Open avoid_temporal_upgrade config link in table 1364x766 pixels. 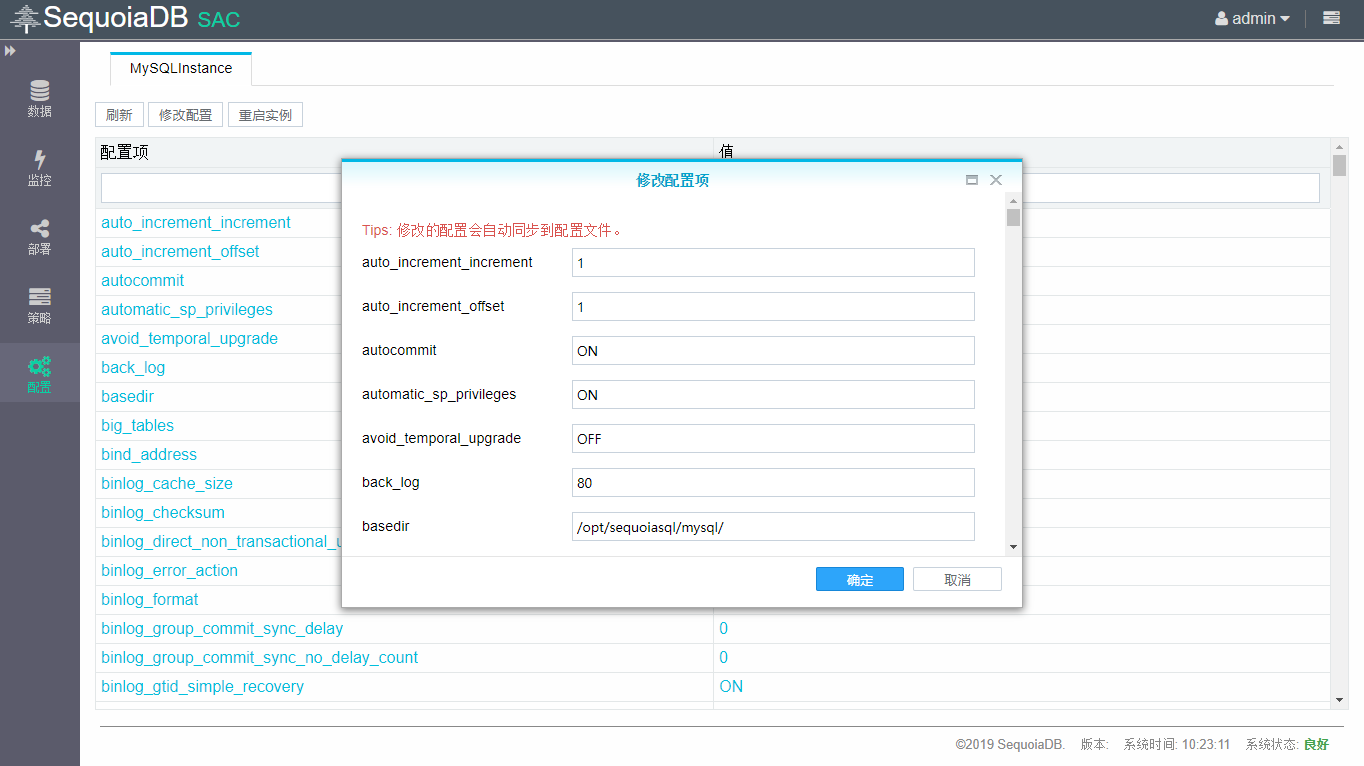click(x=190, y=339)
